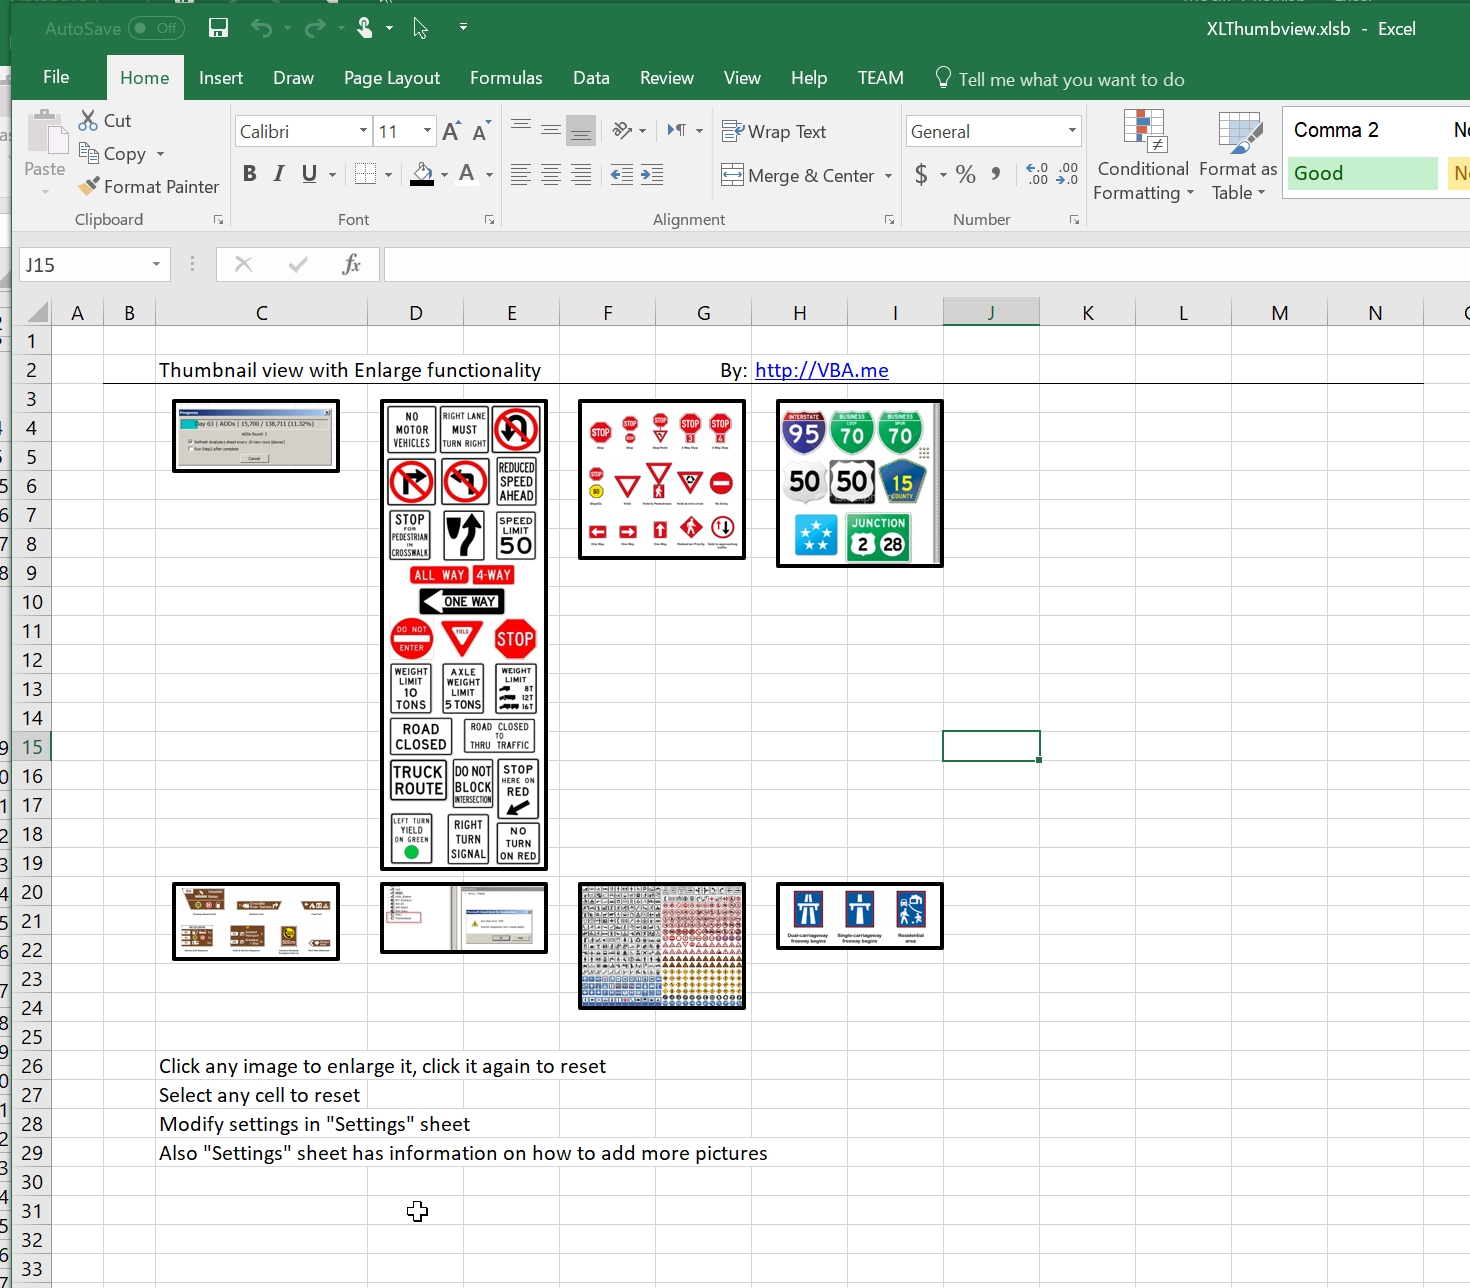The height and width of the screenshot is (1288, 1470).
Task: Expand the General number format dropdown
Action: pos(1072,132)
